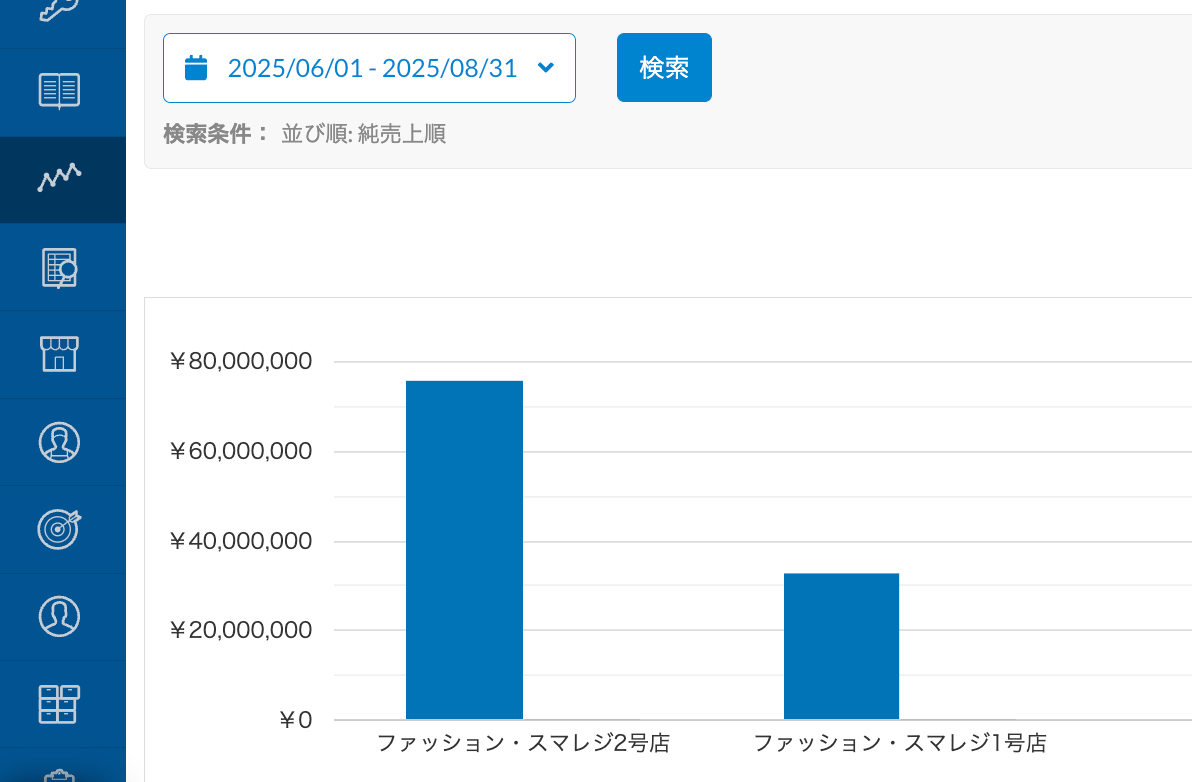
Task: Click the clipboard icon at the sidebar bottom
Action: click(59, 775)
